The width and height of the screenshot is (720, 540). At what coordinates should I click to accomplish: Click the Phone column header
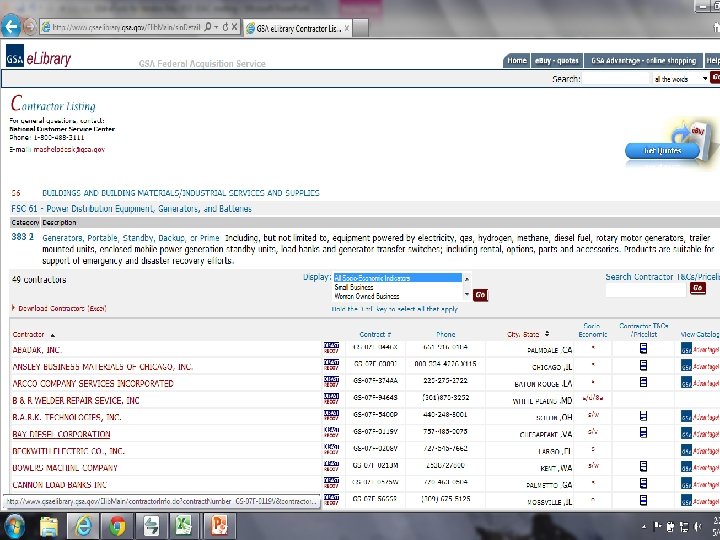click(445, 334)
